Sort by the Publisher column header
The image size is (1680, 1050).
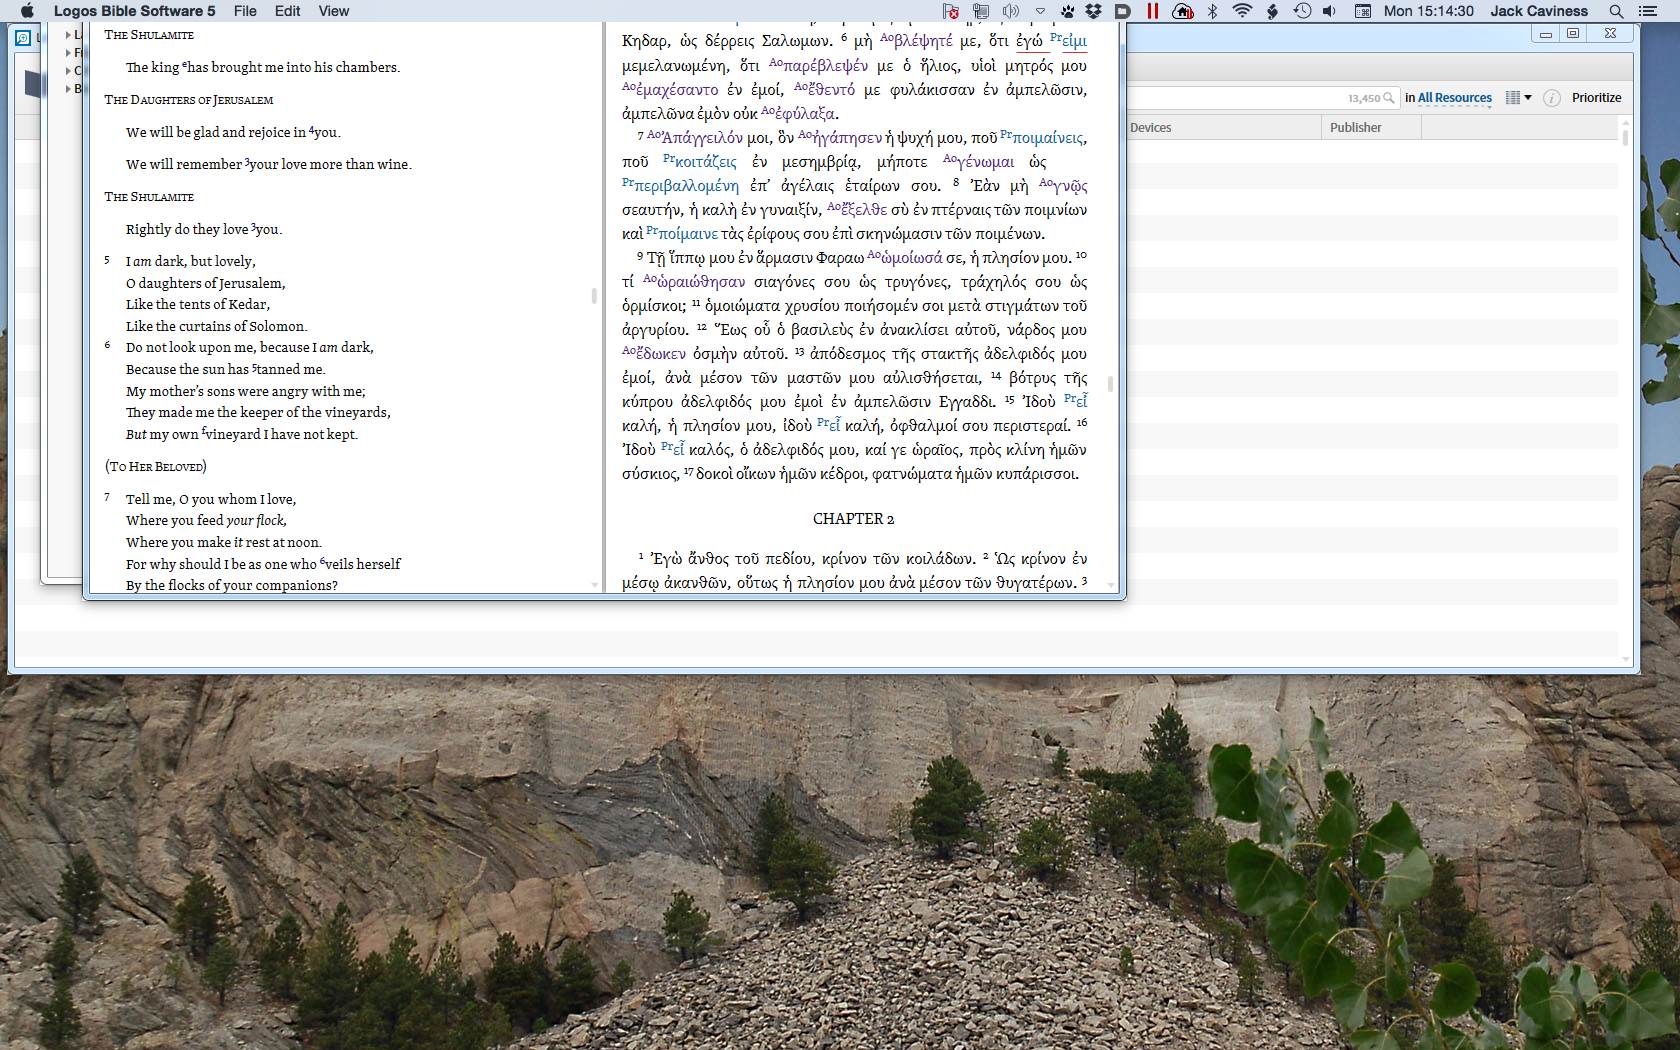1371,127
